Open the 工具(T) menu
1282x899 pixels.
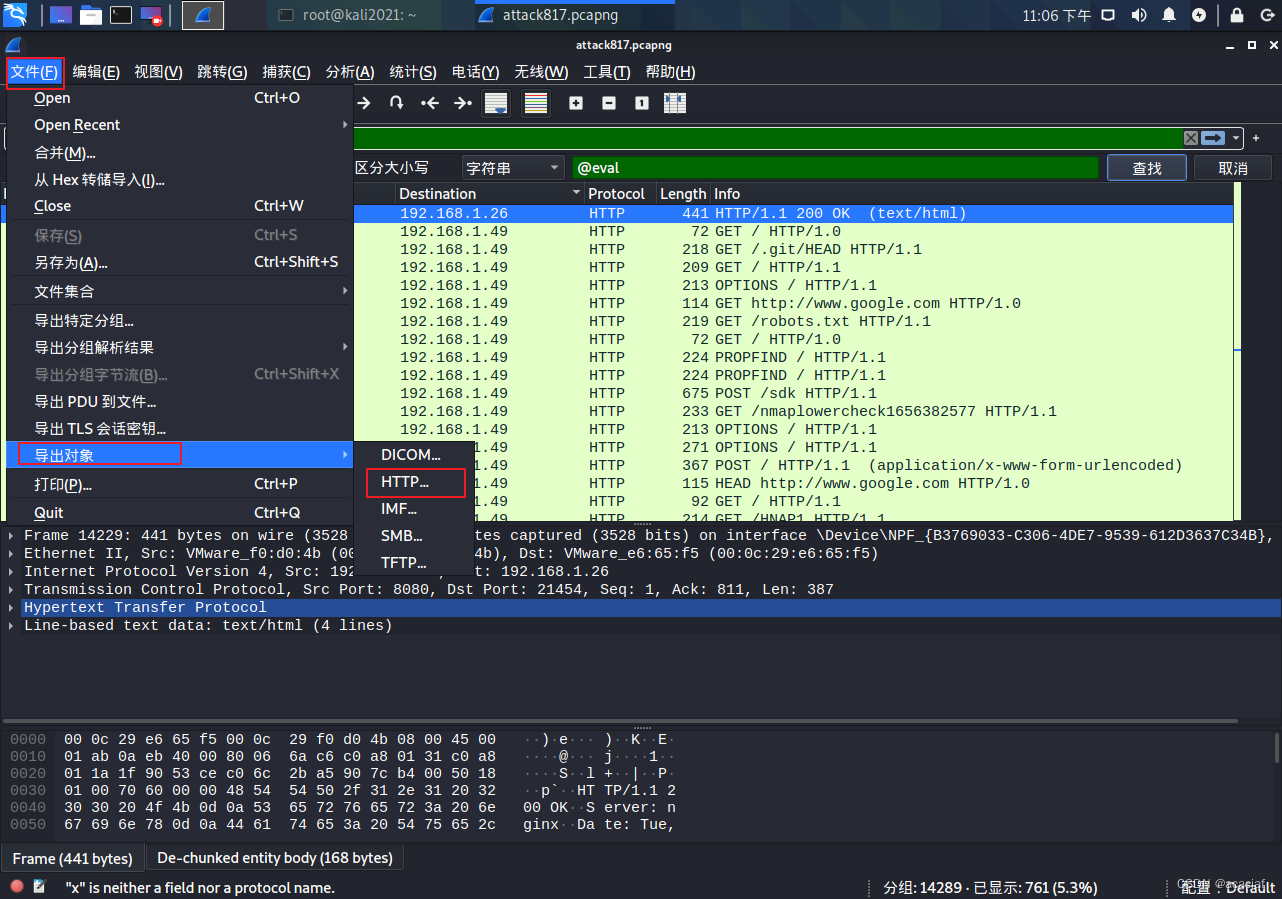[x=607, y=72]
